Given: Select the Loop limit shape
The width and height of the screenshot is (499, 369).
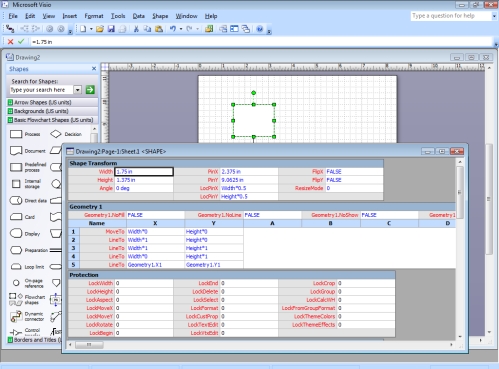Looking at the screenshot, I should tap(27, 267).
